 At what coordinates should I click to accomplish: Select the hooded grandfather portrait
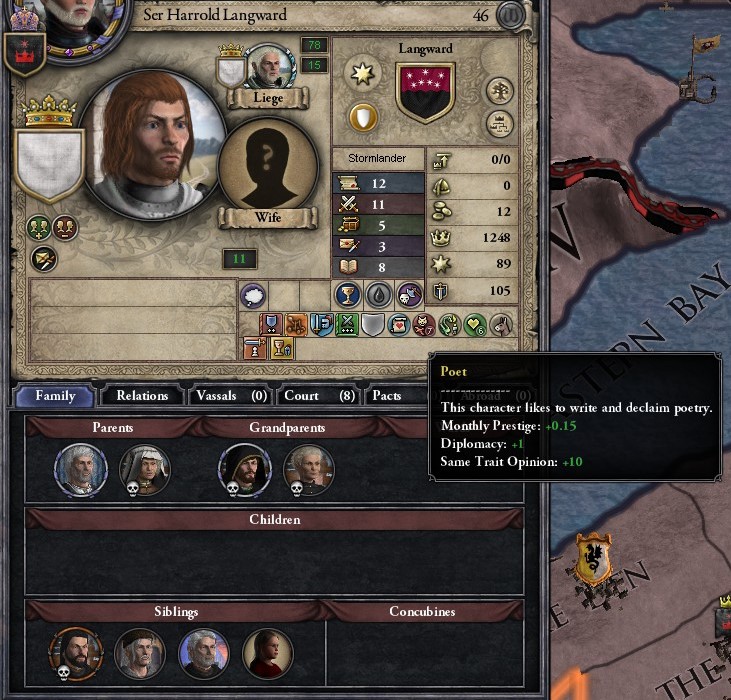(244, 470)
